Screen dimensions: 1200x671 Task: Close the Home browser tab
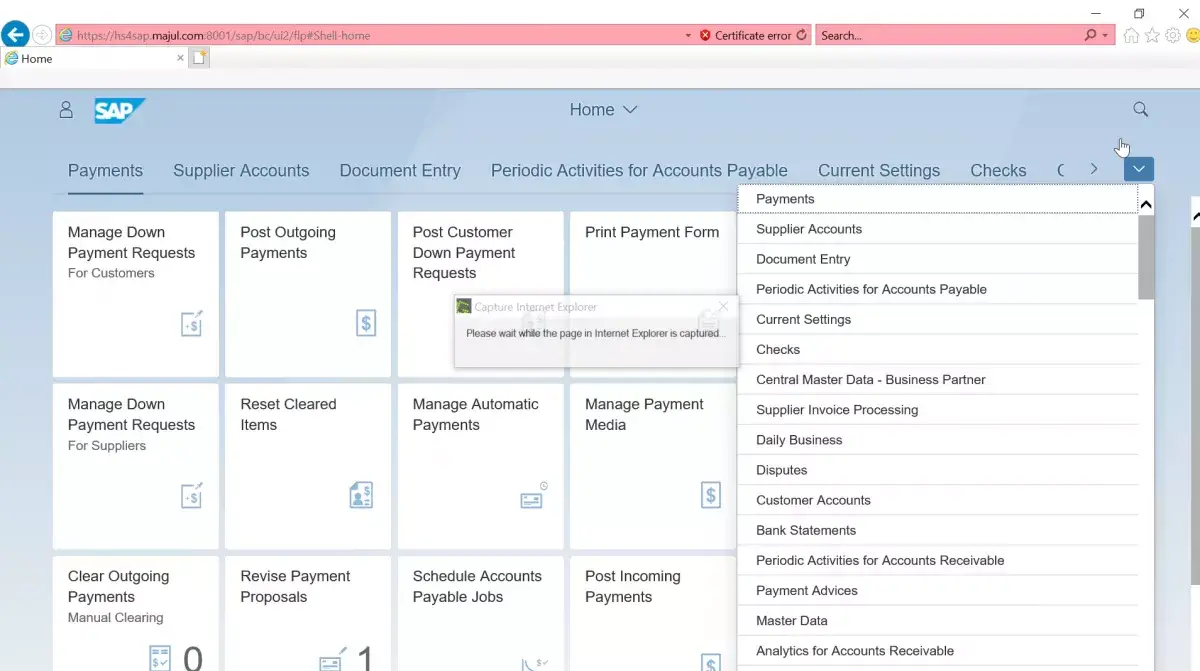181,58
